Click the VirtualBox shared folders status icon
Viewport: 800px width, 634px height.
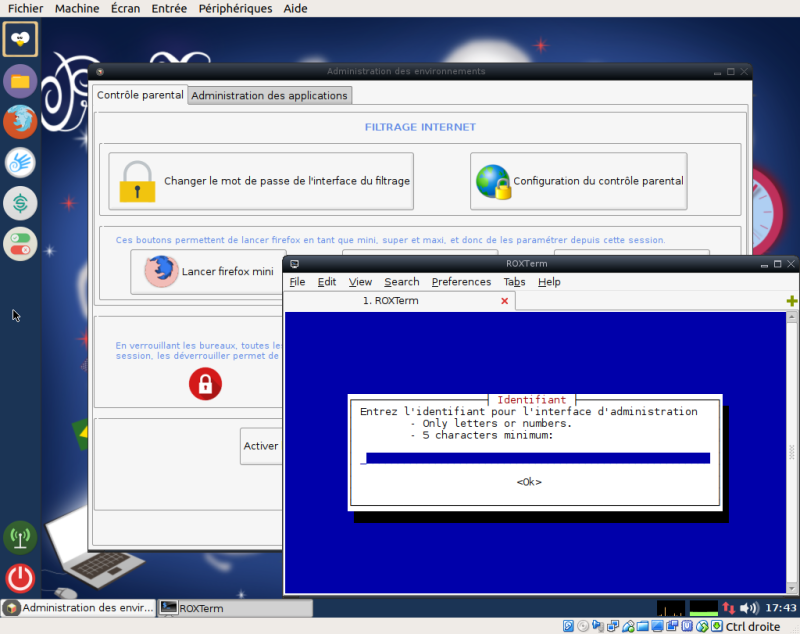(642, 626)
